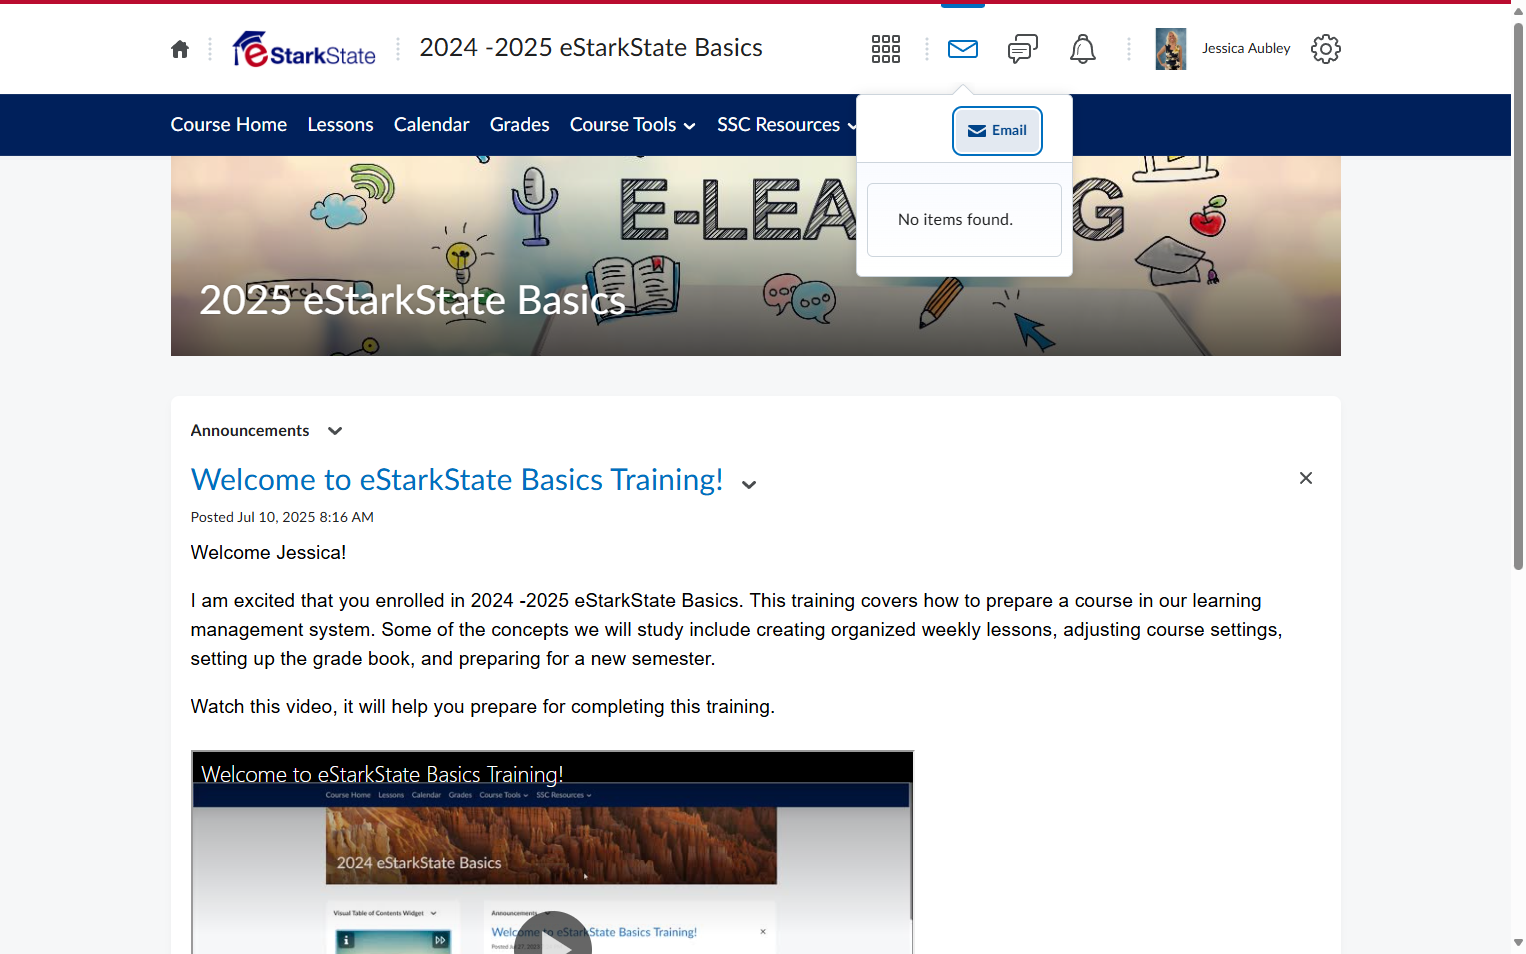Screen dimensions: 1526x954
Task: Go to My Home via house icon
Action: (x=180, y=49)
